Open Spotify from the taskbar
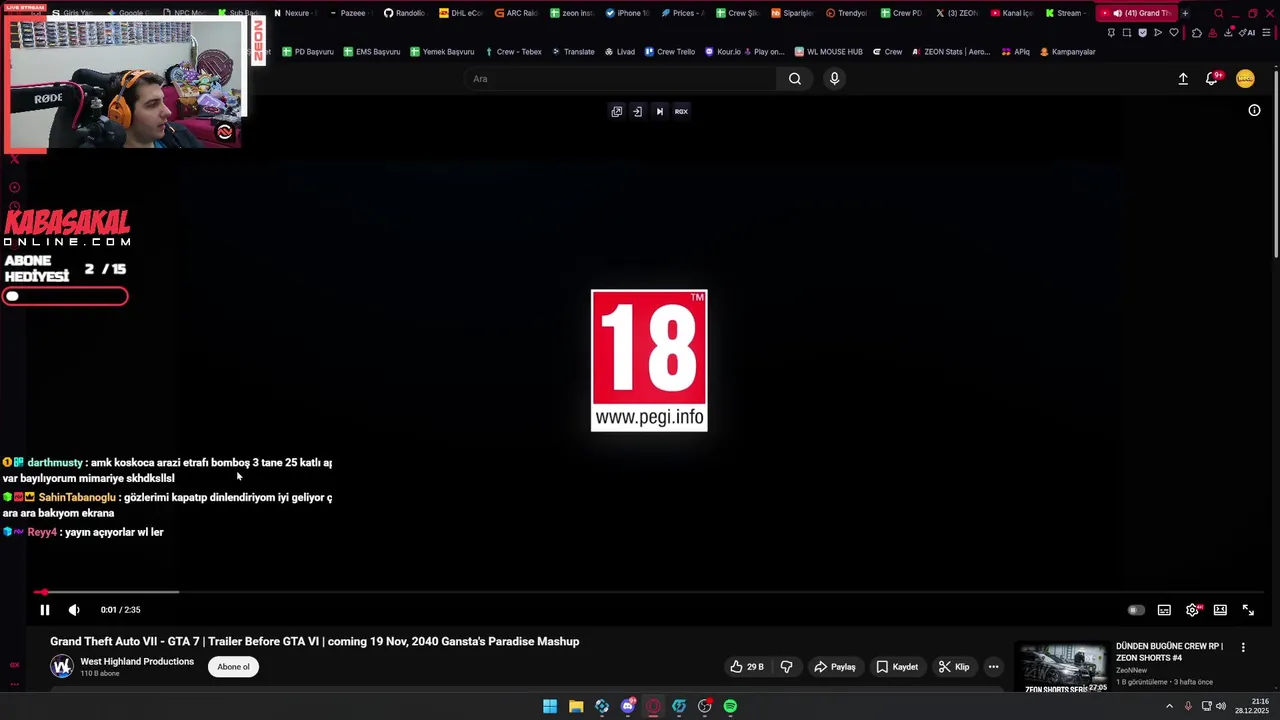 click(x=731, y=706)
